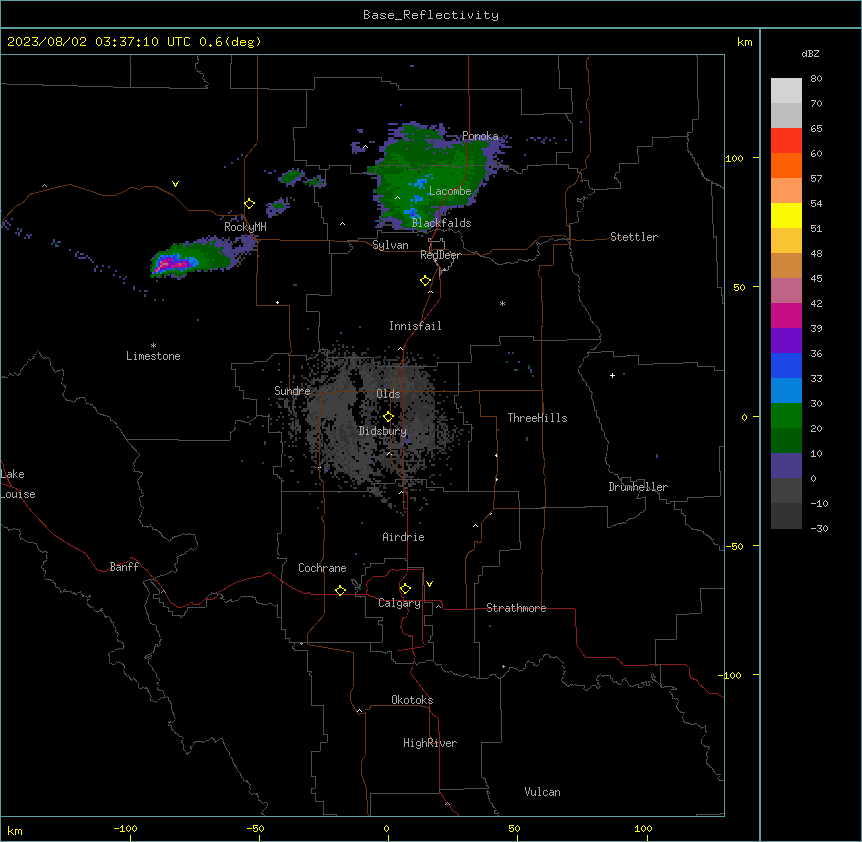Click the blue echo patch above Lacombe label
862x842 pixels.
click(422, 183)
